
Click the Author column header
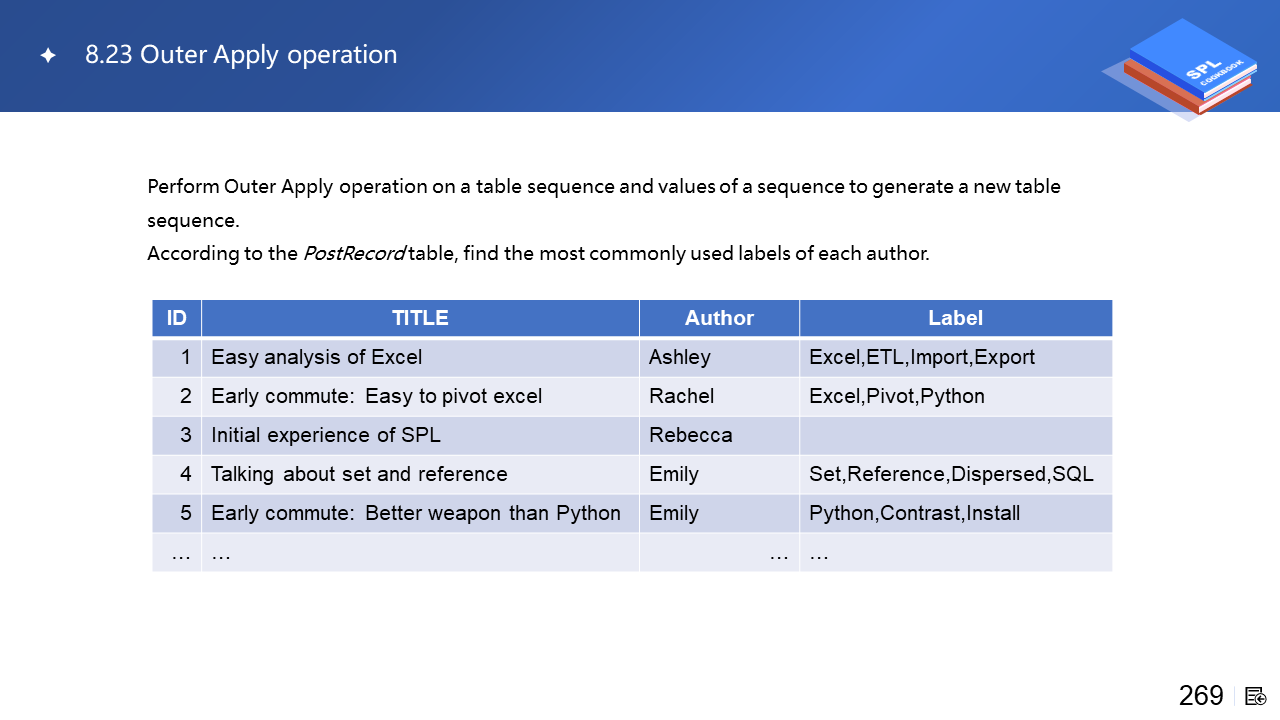click(719, 318)
